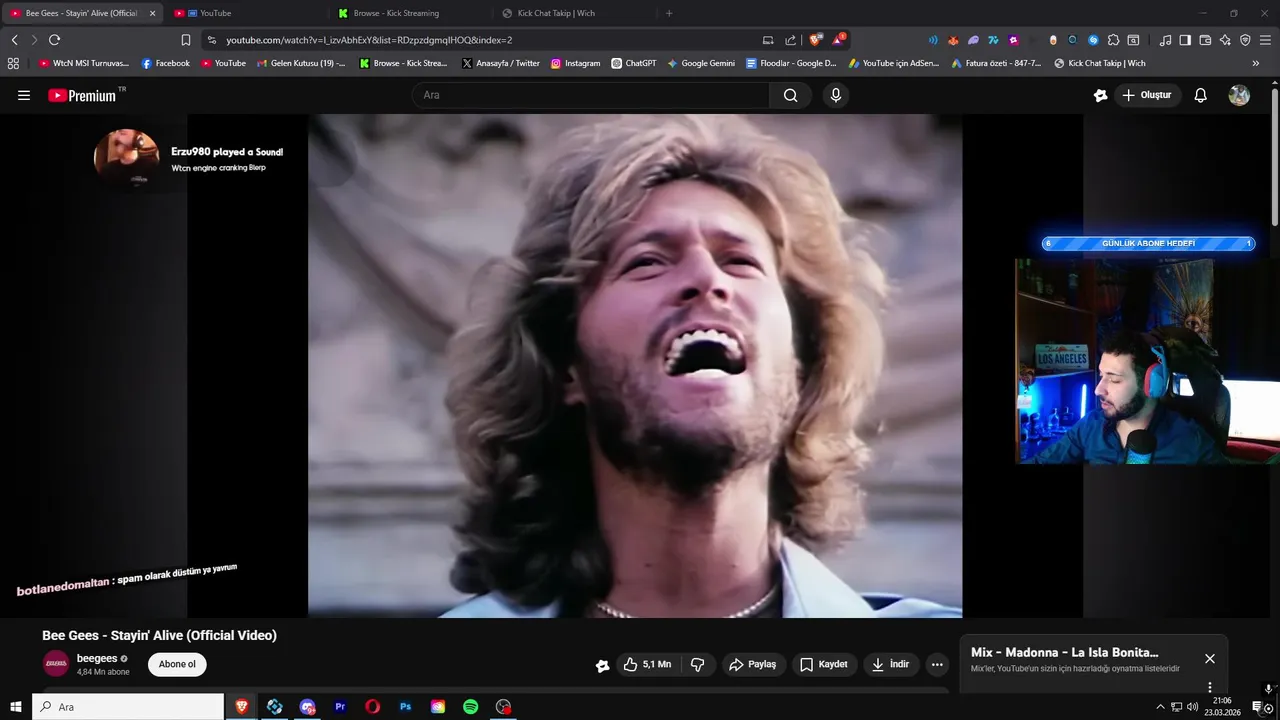Open the YouTube account avatar menu

pyautogui.click(x=1239, y=95)
